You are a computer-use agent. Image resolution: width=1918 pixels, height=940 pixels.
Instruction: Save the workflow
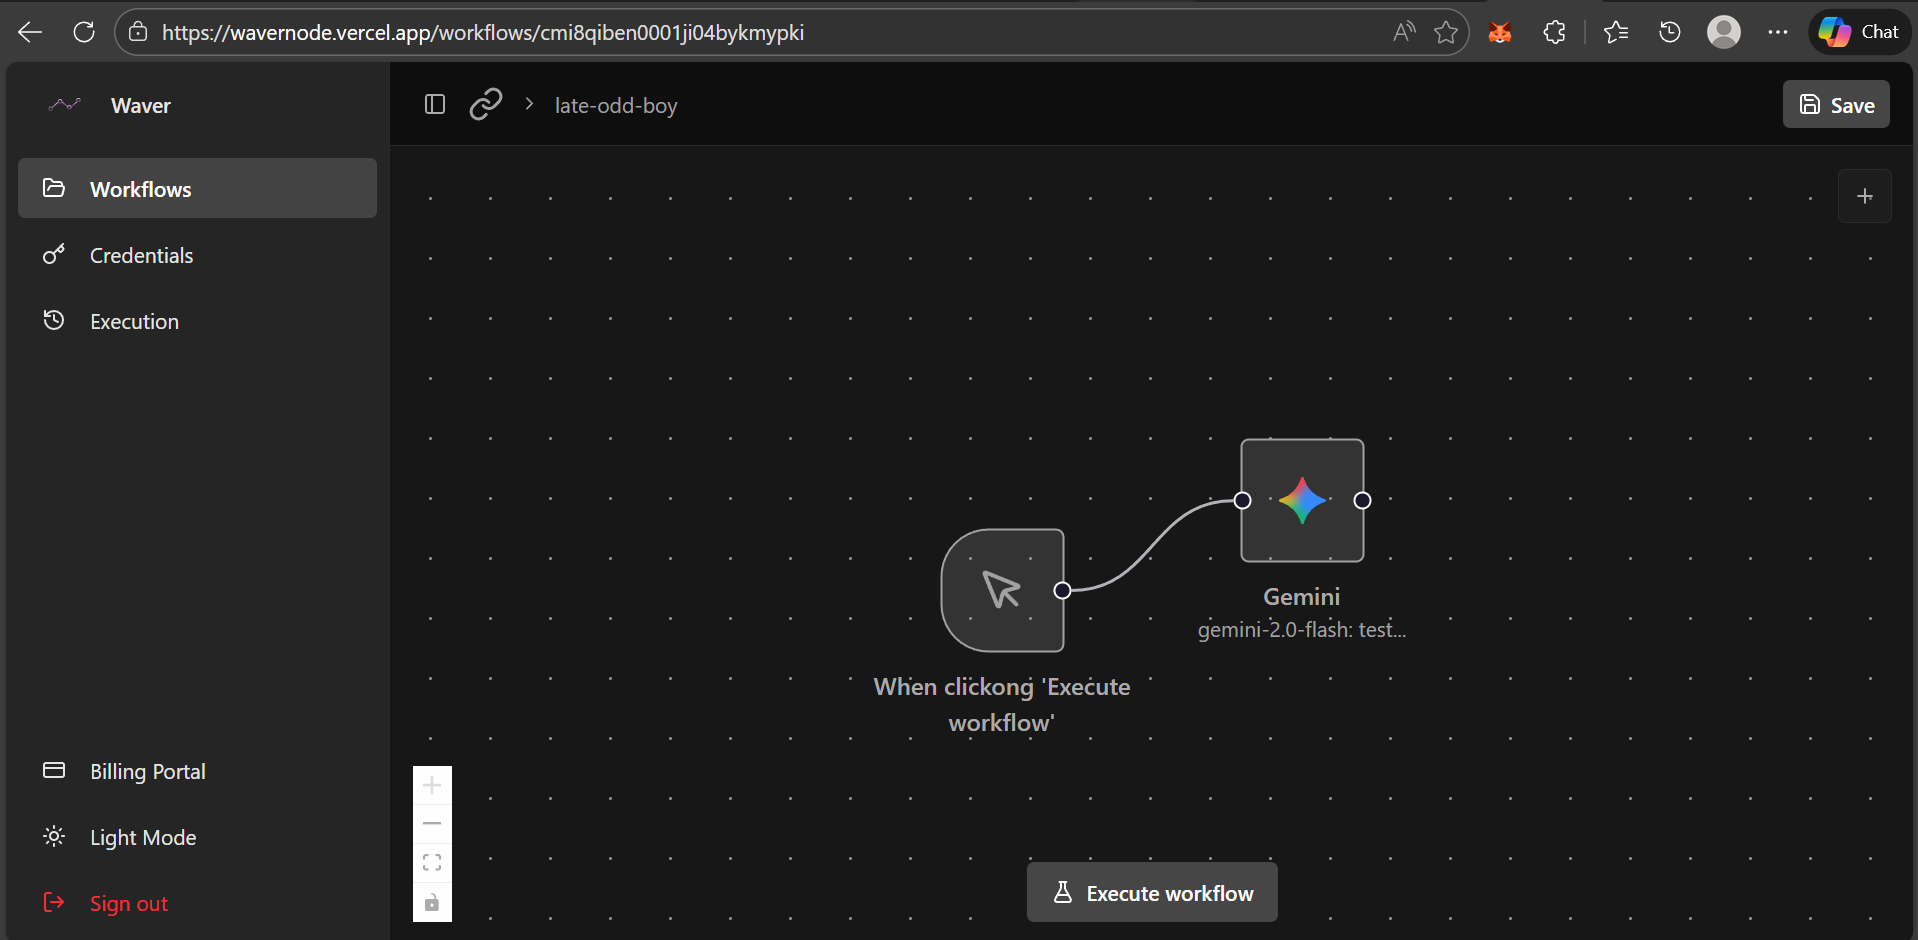1835,104
